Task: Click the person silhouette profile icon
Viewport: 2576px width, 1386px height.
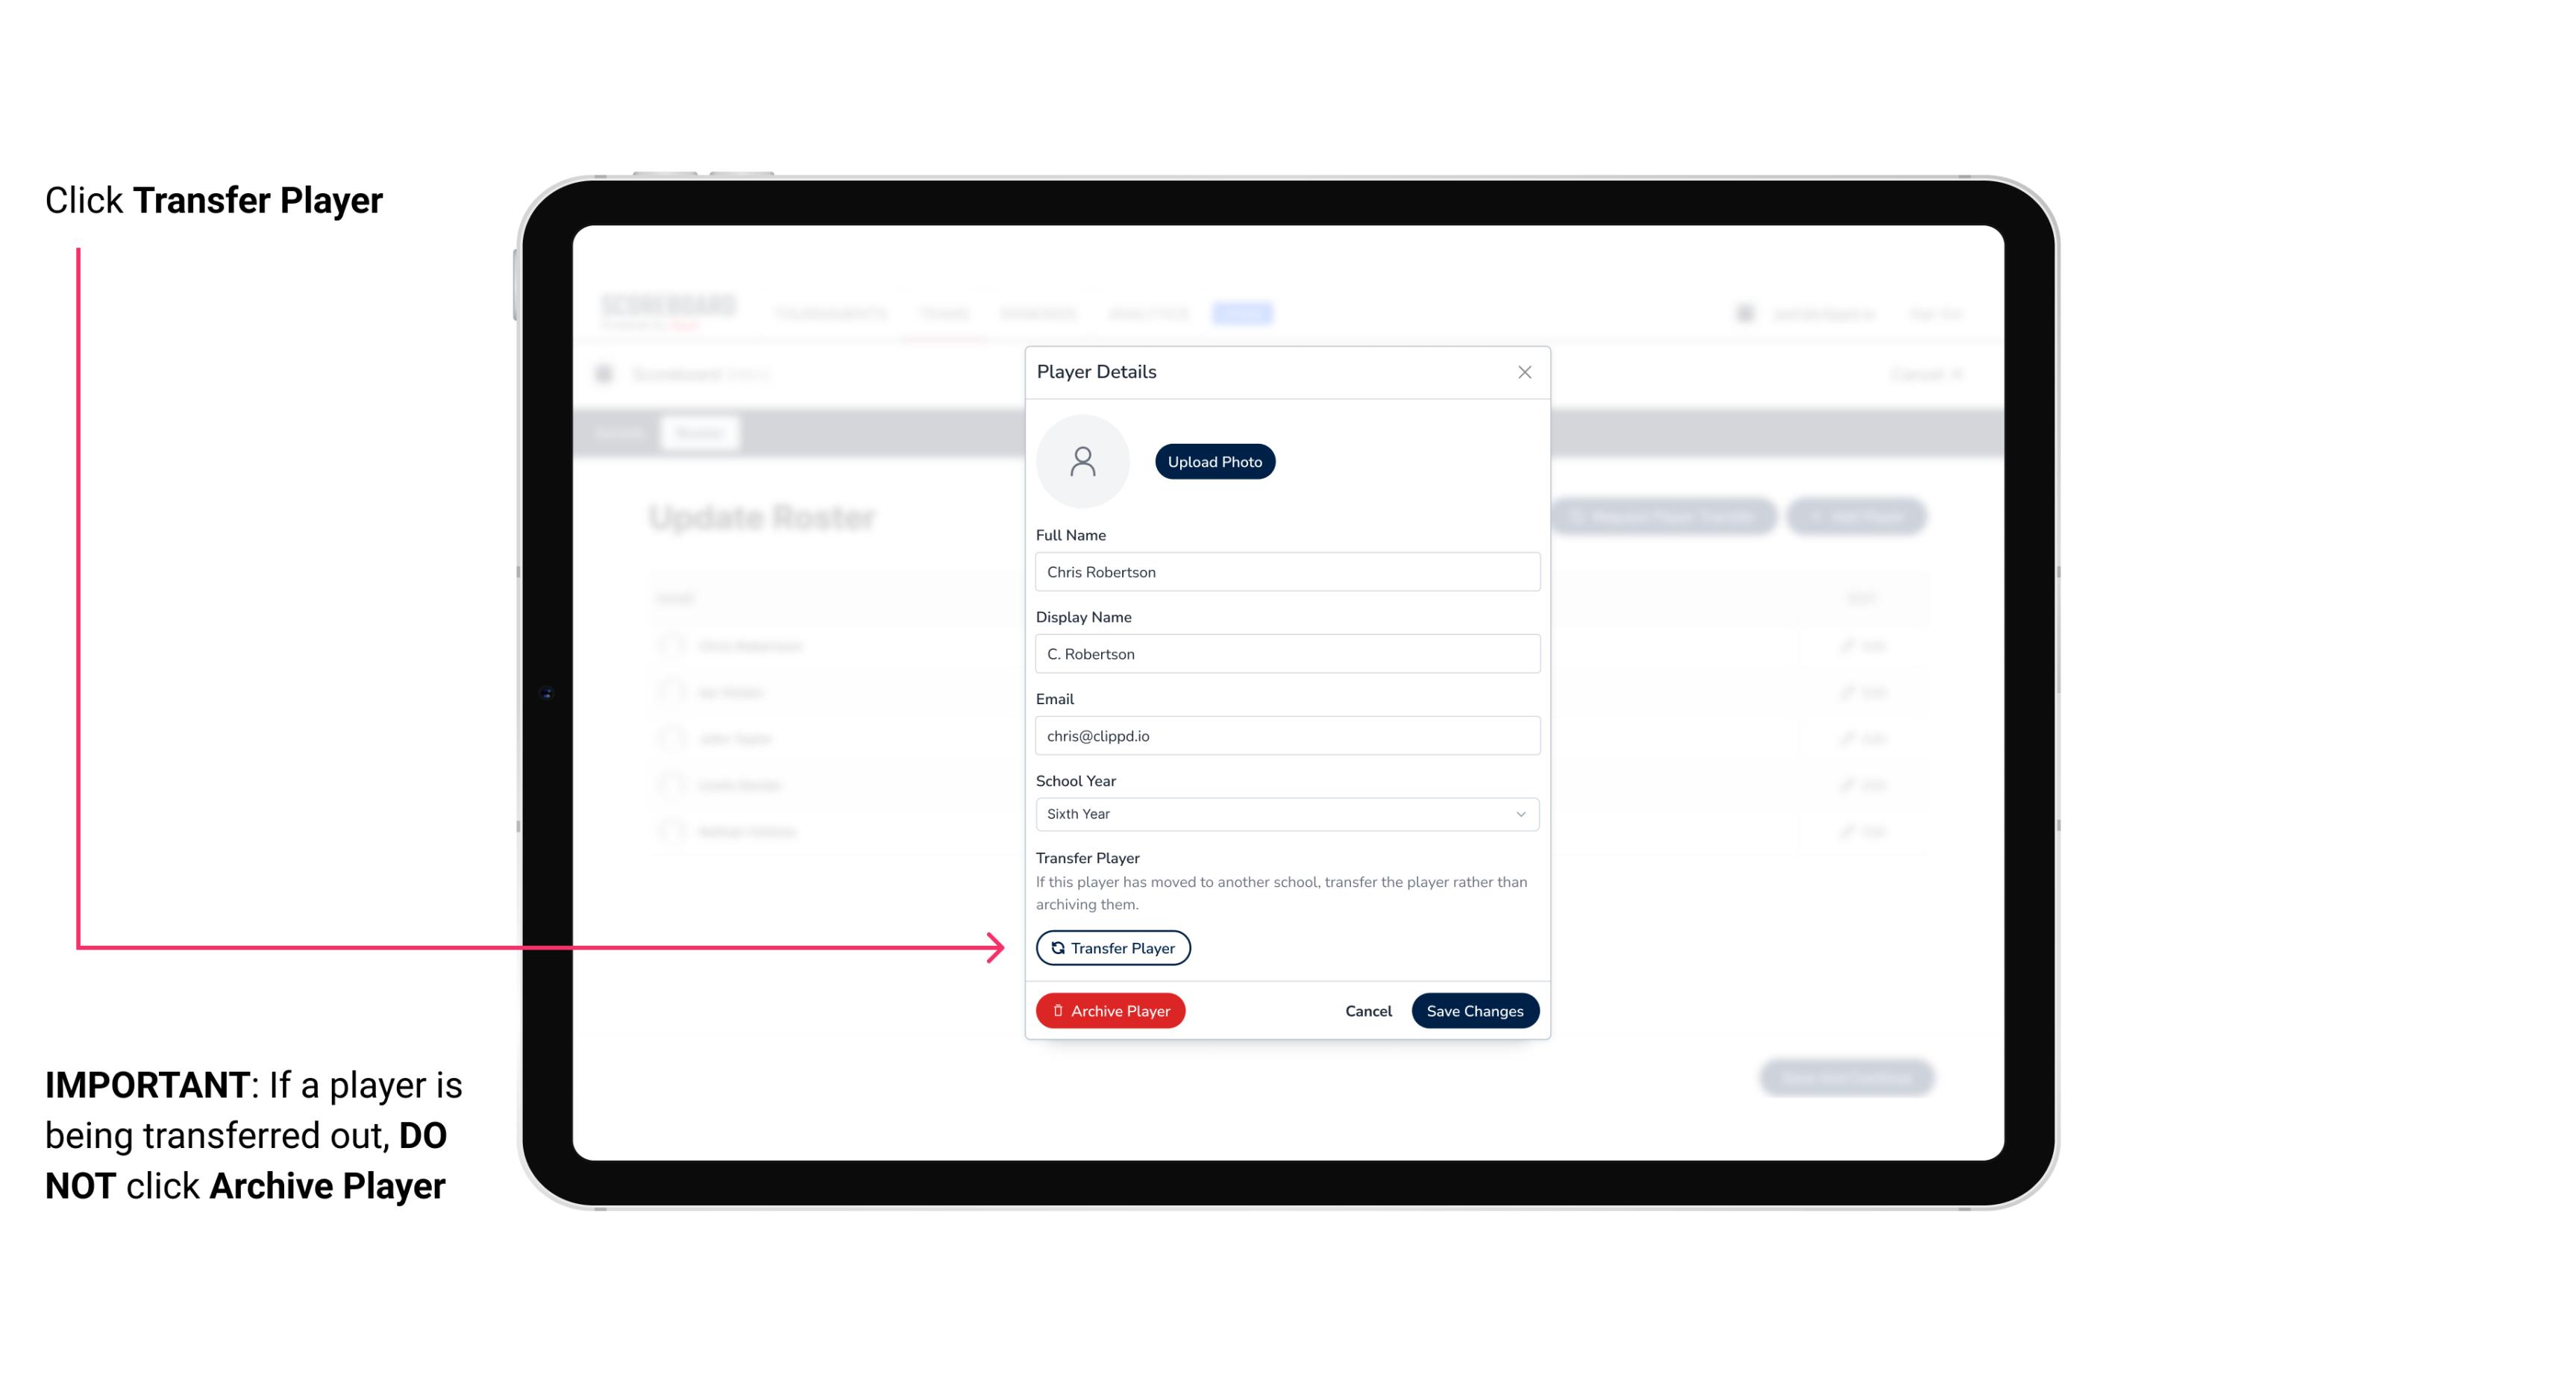Action: 1082,461
